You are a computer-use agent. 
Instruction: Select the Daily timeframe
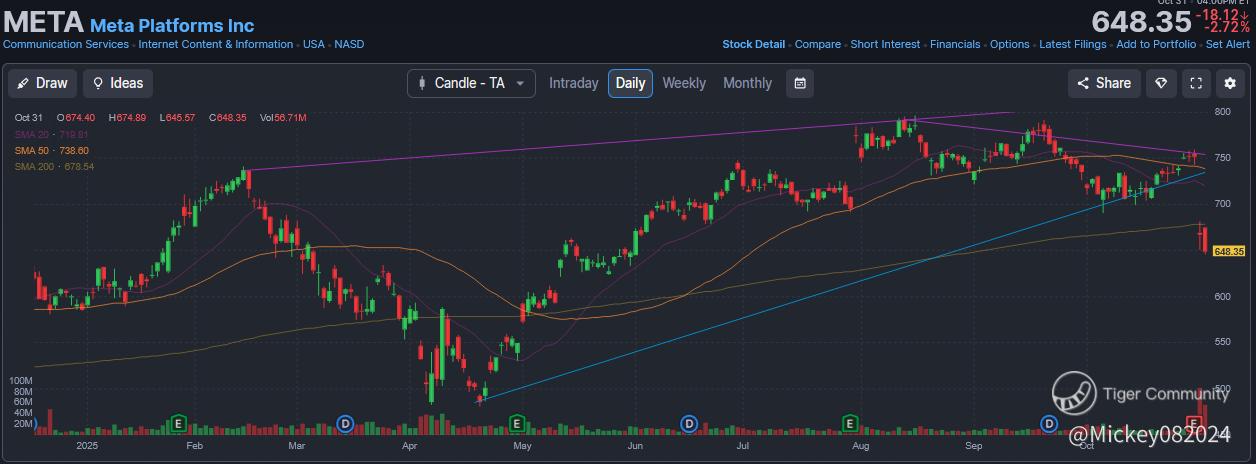630,83
